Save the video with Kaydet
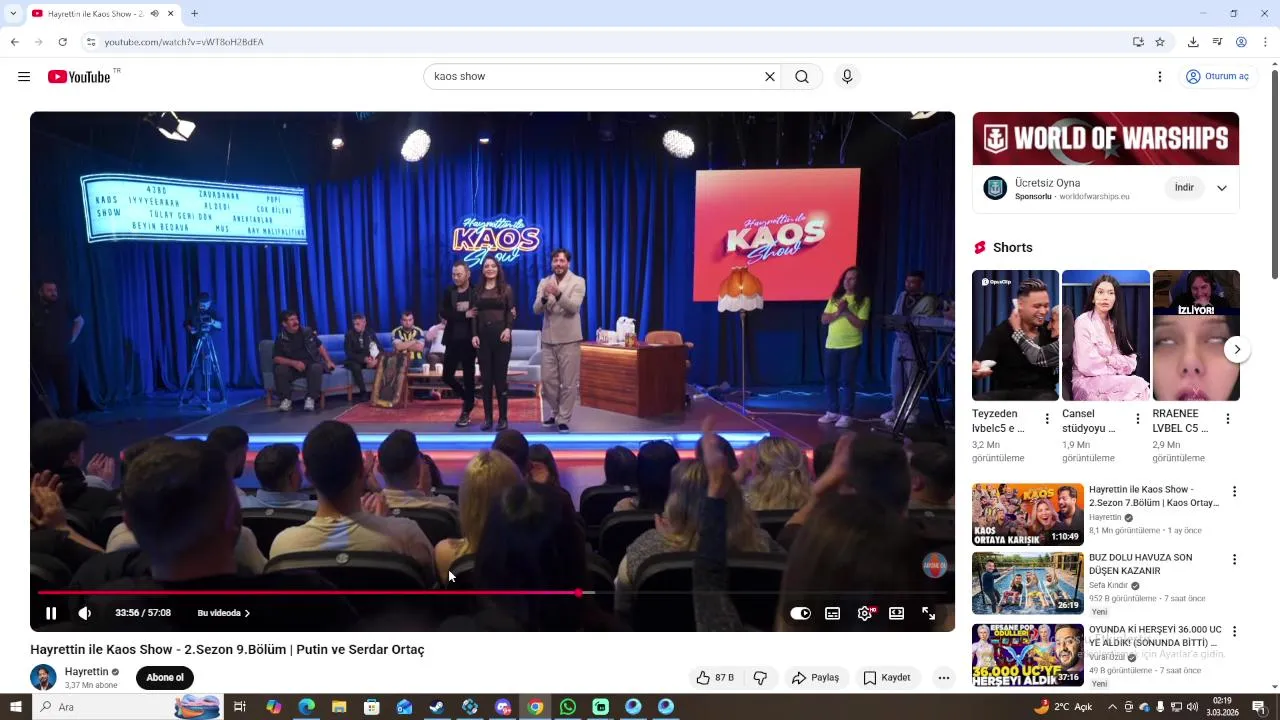This screenshot has height=720, width=1280. click(886, 678)
